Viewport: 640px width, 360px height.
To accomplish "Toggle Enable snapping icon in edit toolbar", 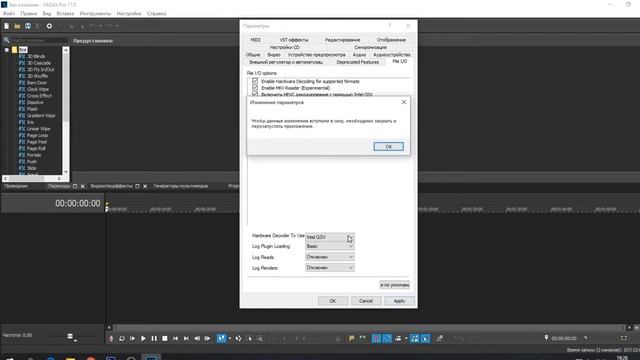I will pos(376,338).
